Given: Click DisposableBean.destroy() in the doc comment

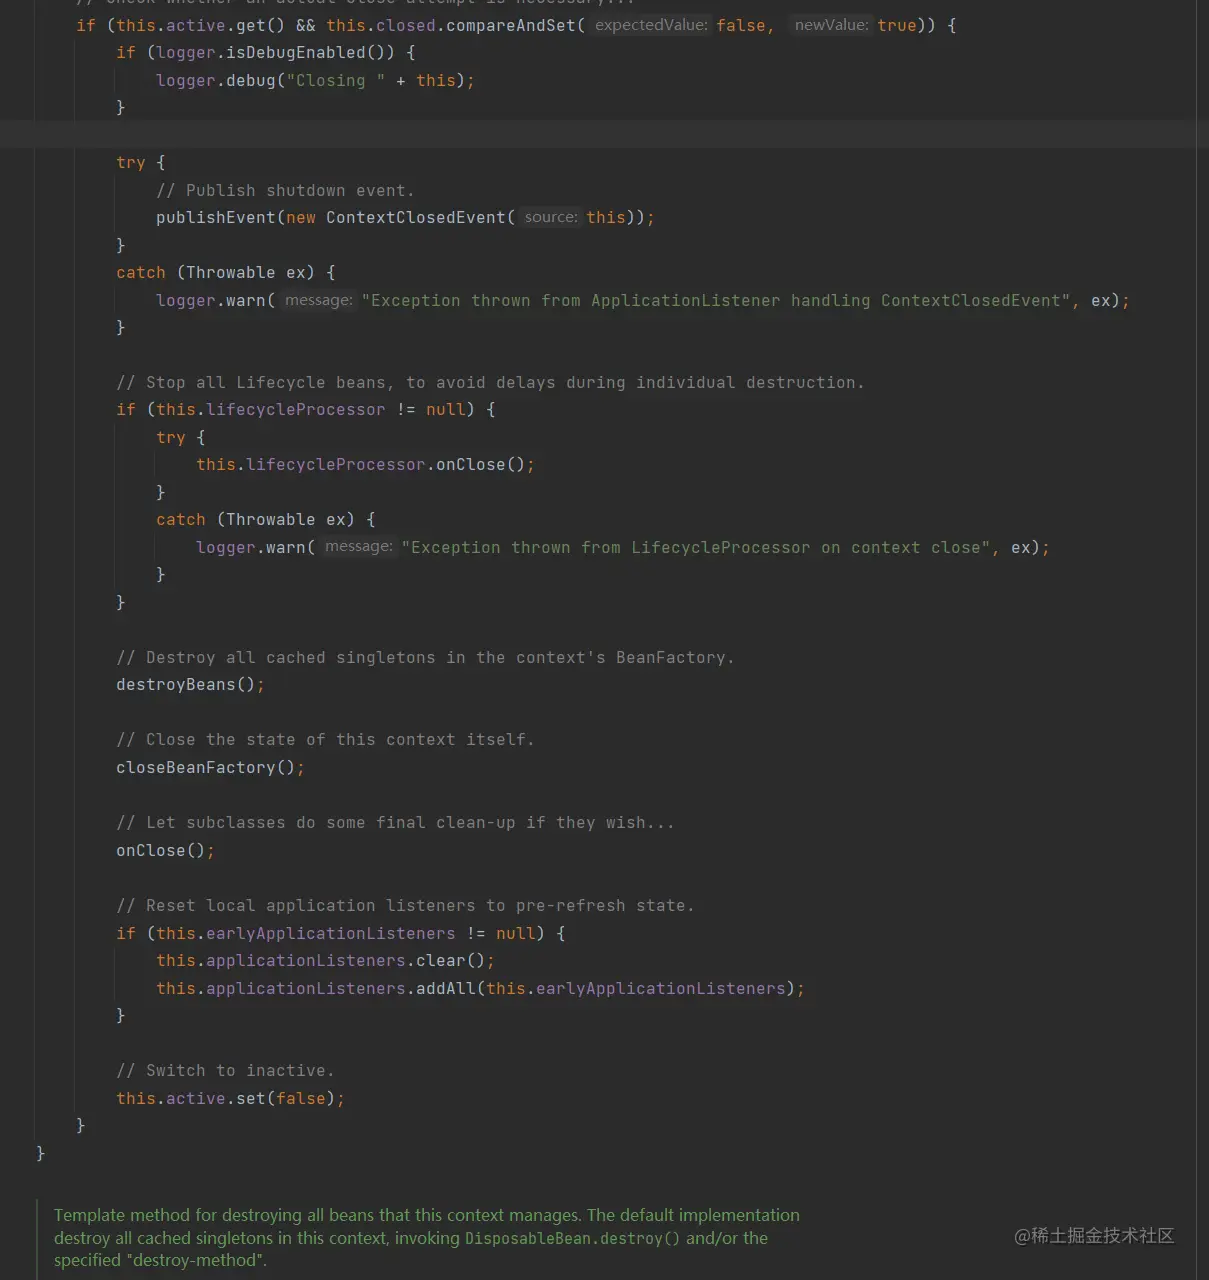Looking at the screenshot, I should [x=572, y=1238].
